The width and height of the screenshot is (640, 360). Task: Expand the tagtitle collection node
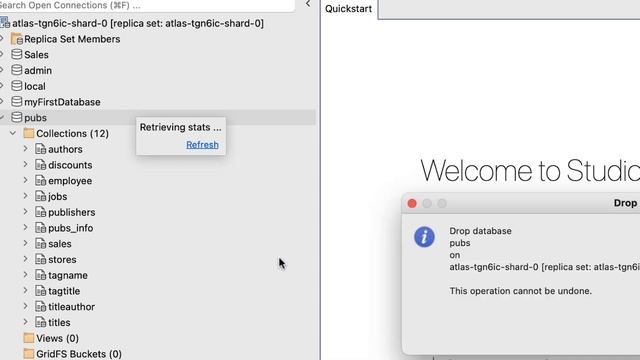click(25, 291)
